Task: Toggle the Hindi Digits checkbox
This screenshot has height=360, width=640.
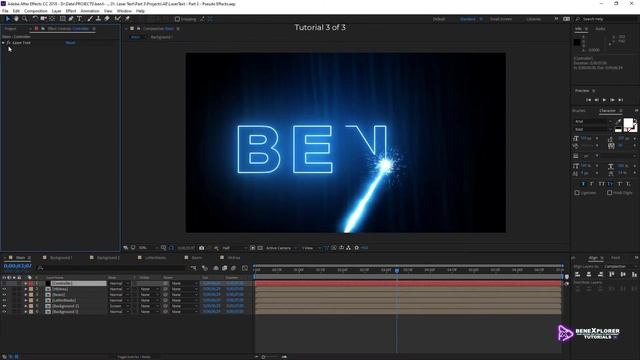Action: (609, 193)
